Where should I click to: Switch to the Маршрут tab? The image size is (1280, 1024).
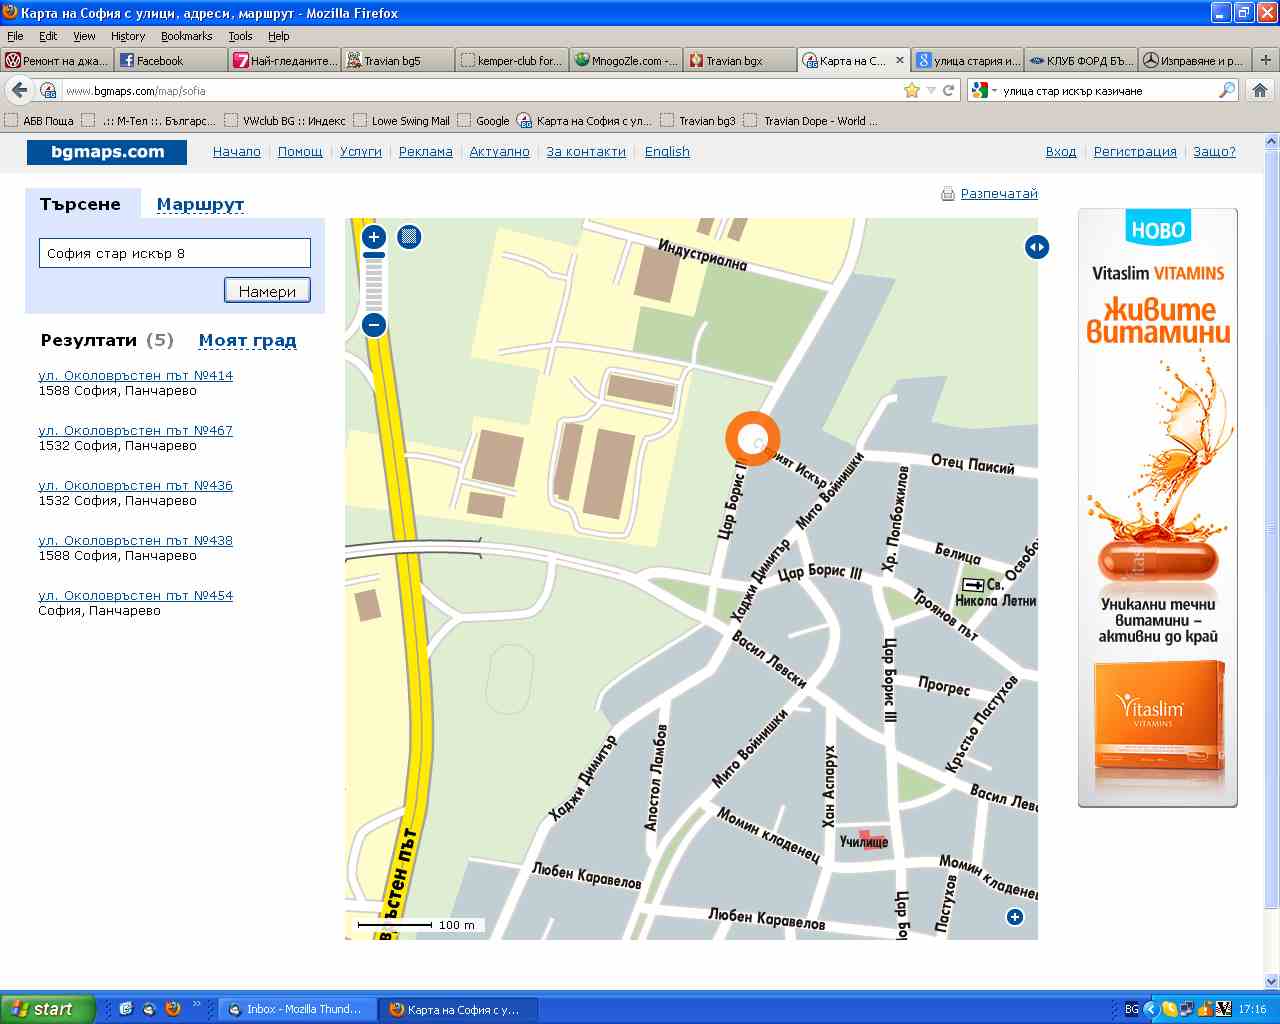(x=200, y=204)
